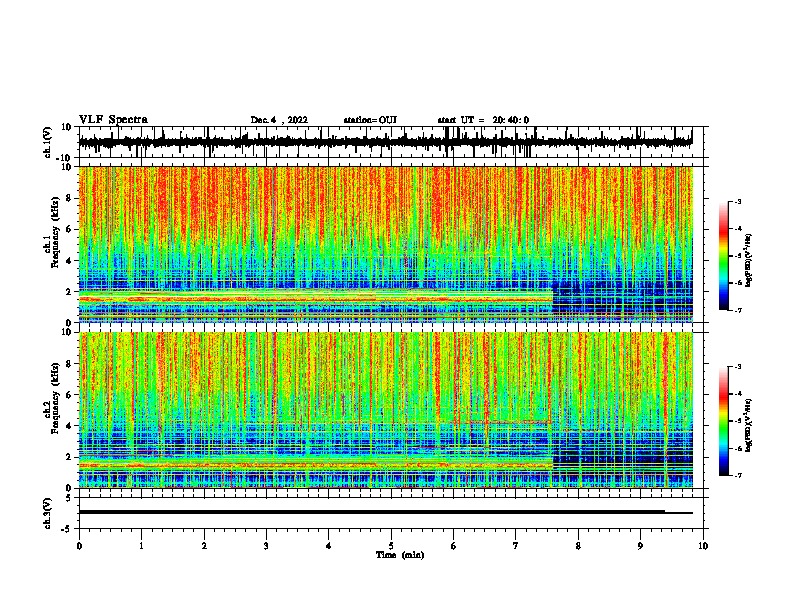
Task: Click the "10" tick on the time axis
Action: click(x=703, y=546)
